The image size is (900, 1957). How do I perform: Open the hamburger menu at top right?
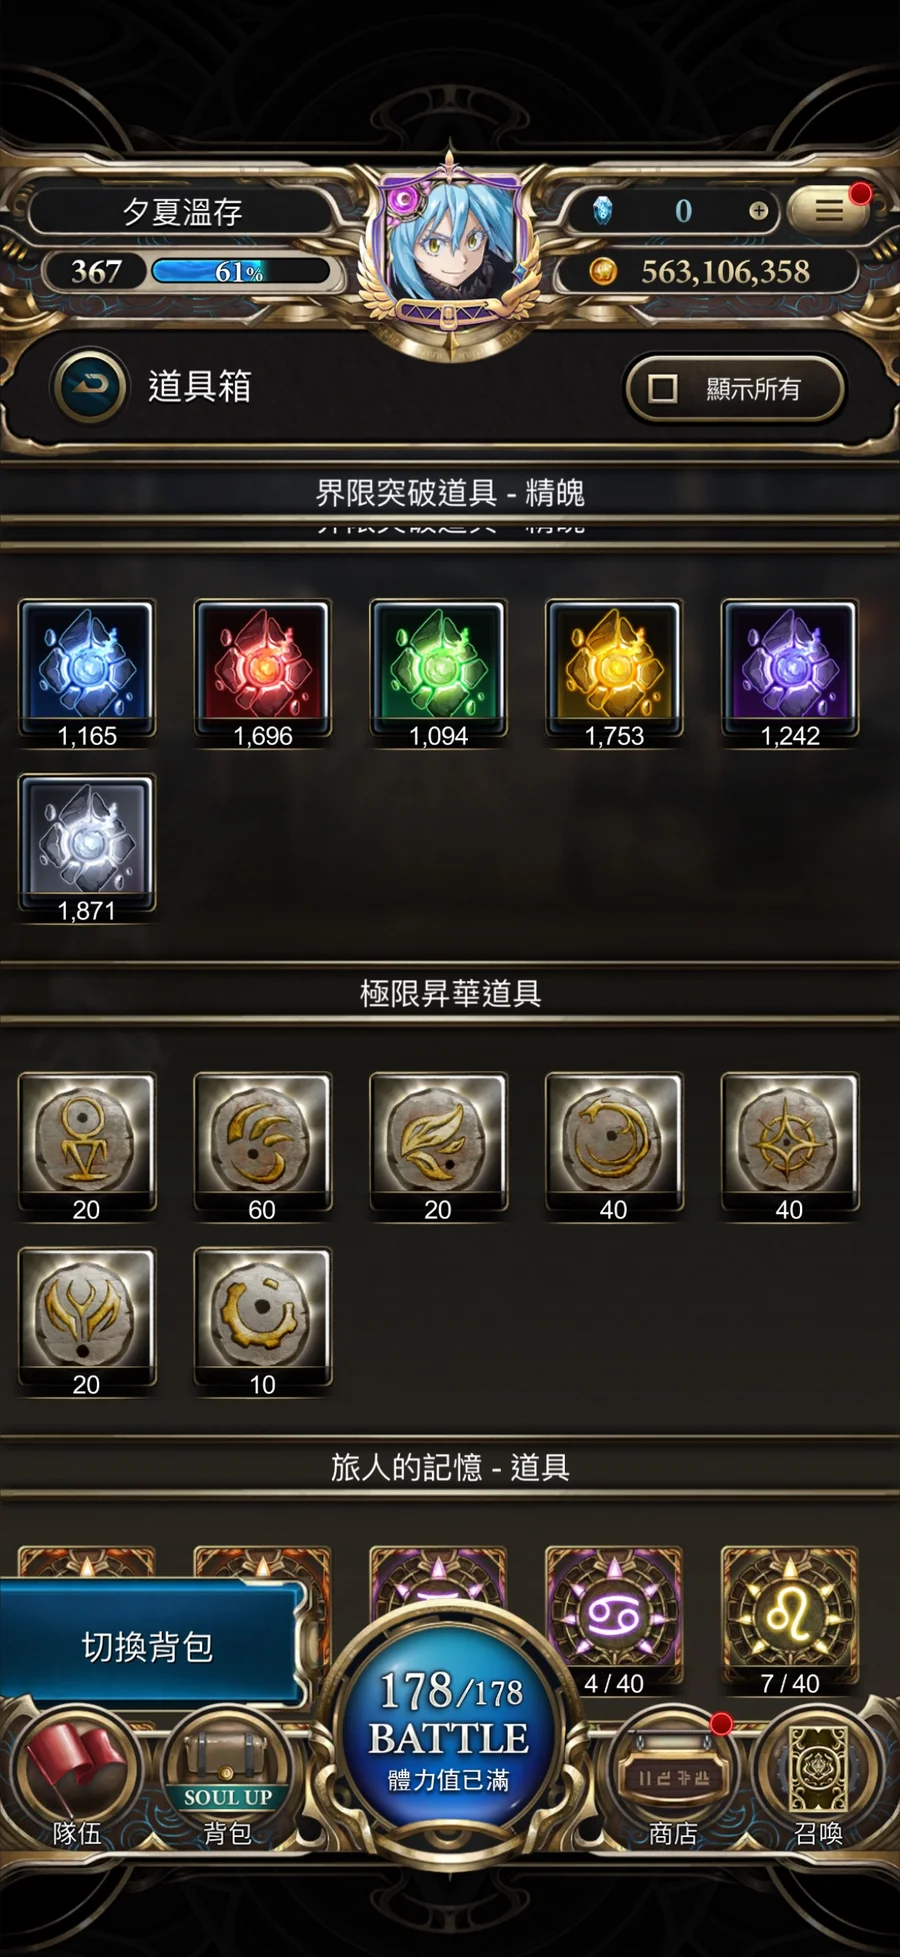tap(828, 210)
